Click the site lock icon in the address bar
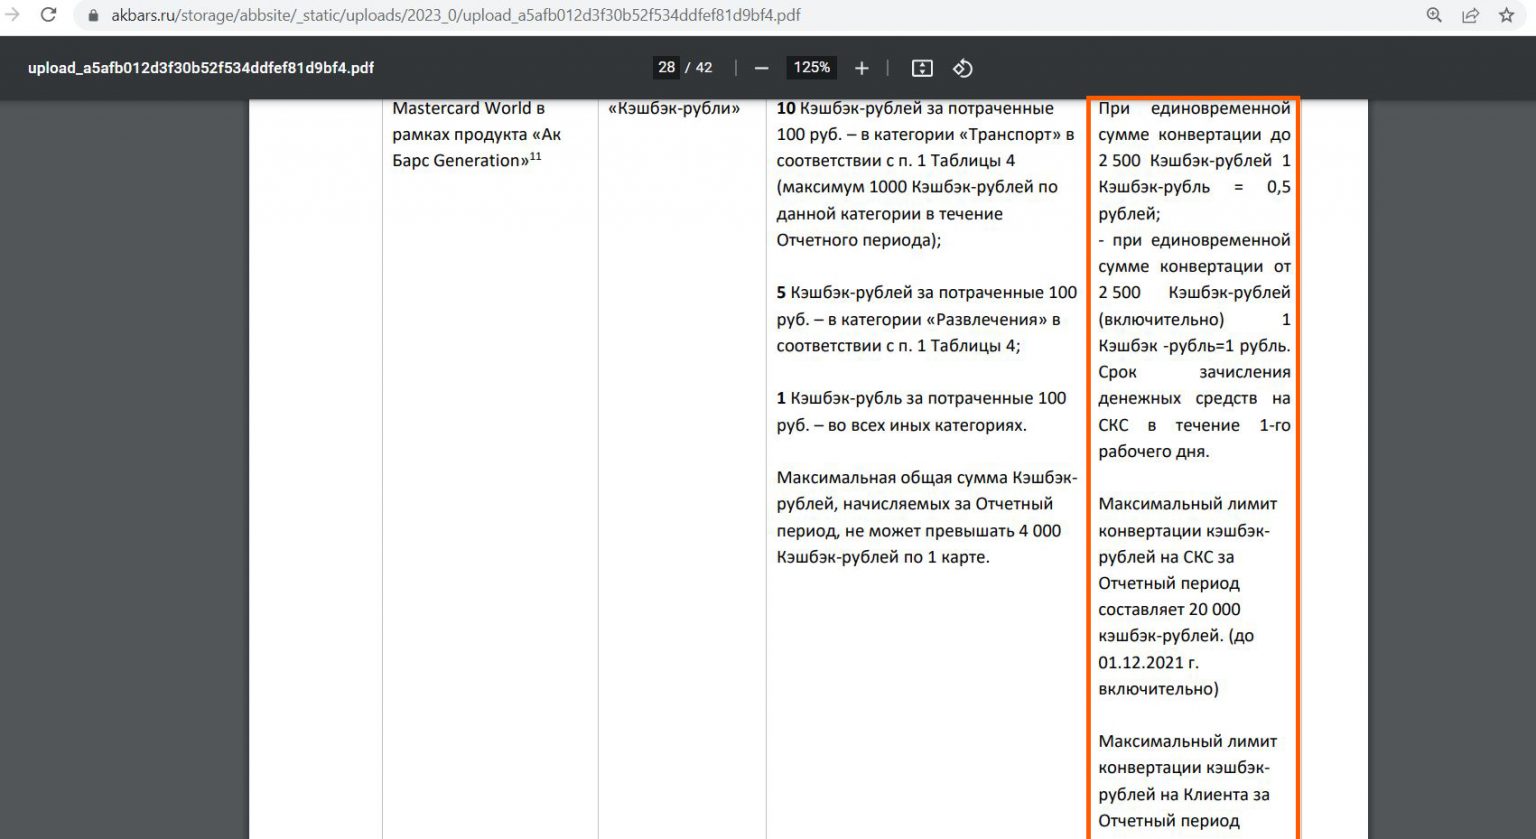 point(94,16)
